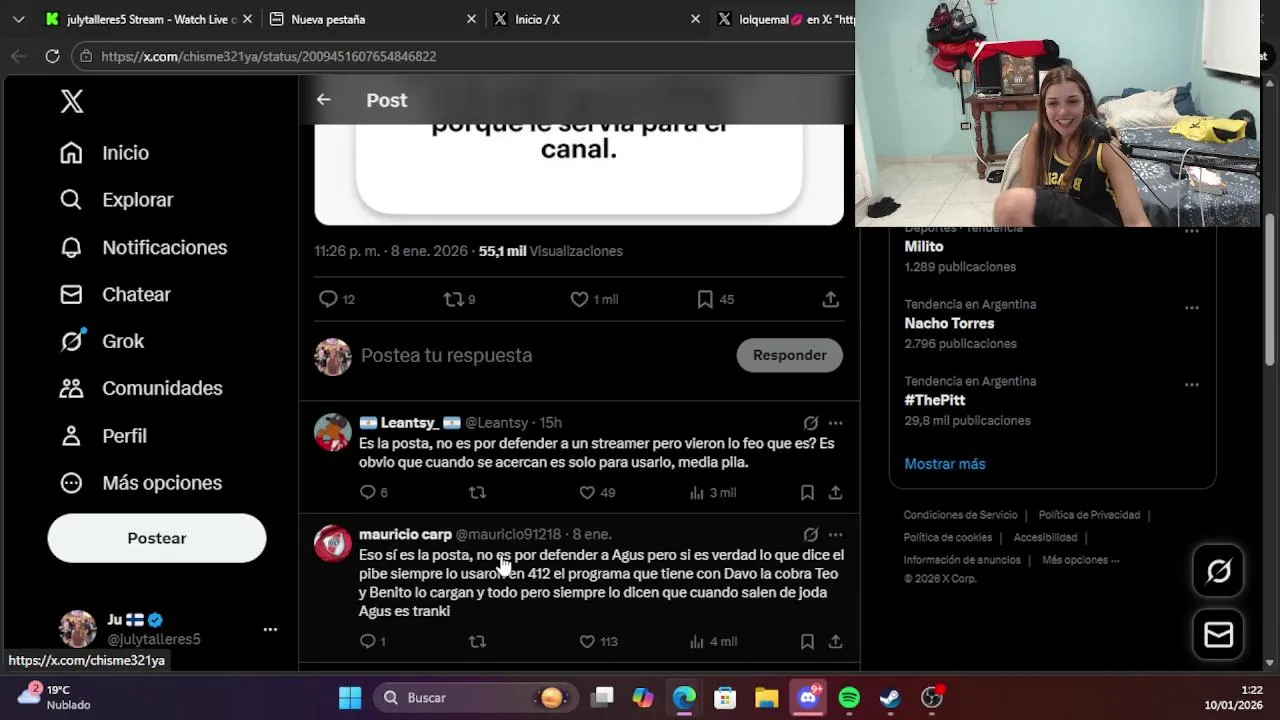Viewport: 1280px width, 720px height.
Task: Click the Postear button
Action: point(157,538)
